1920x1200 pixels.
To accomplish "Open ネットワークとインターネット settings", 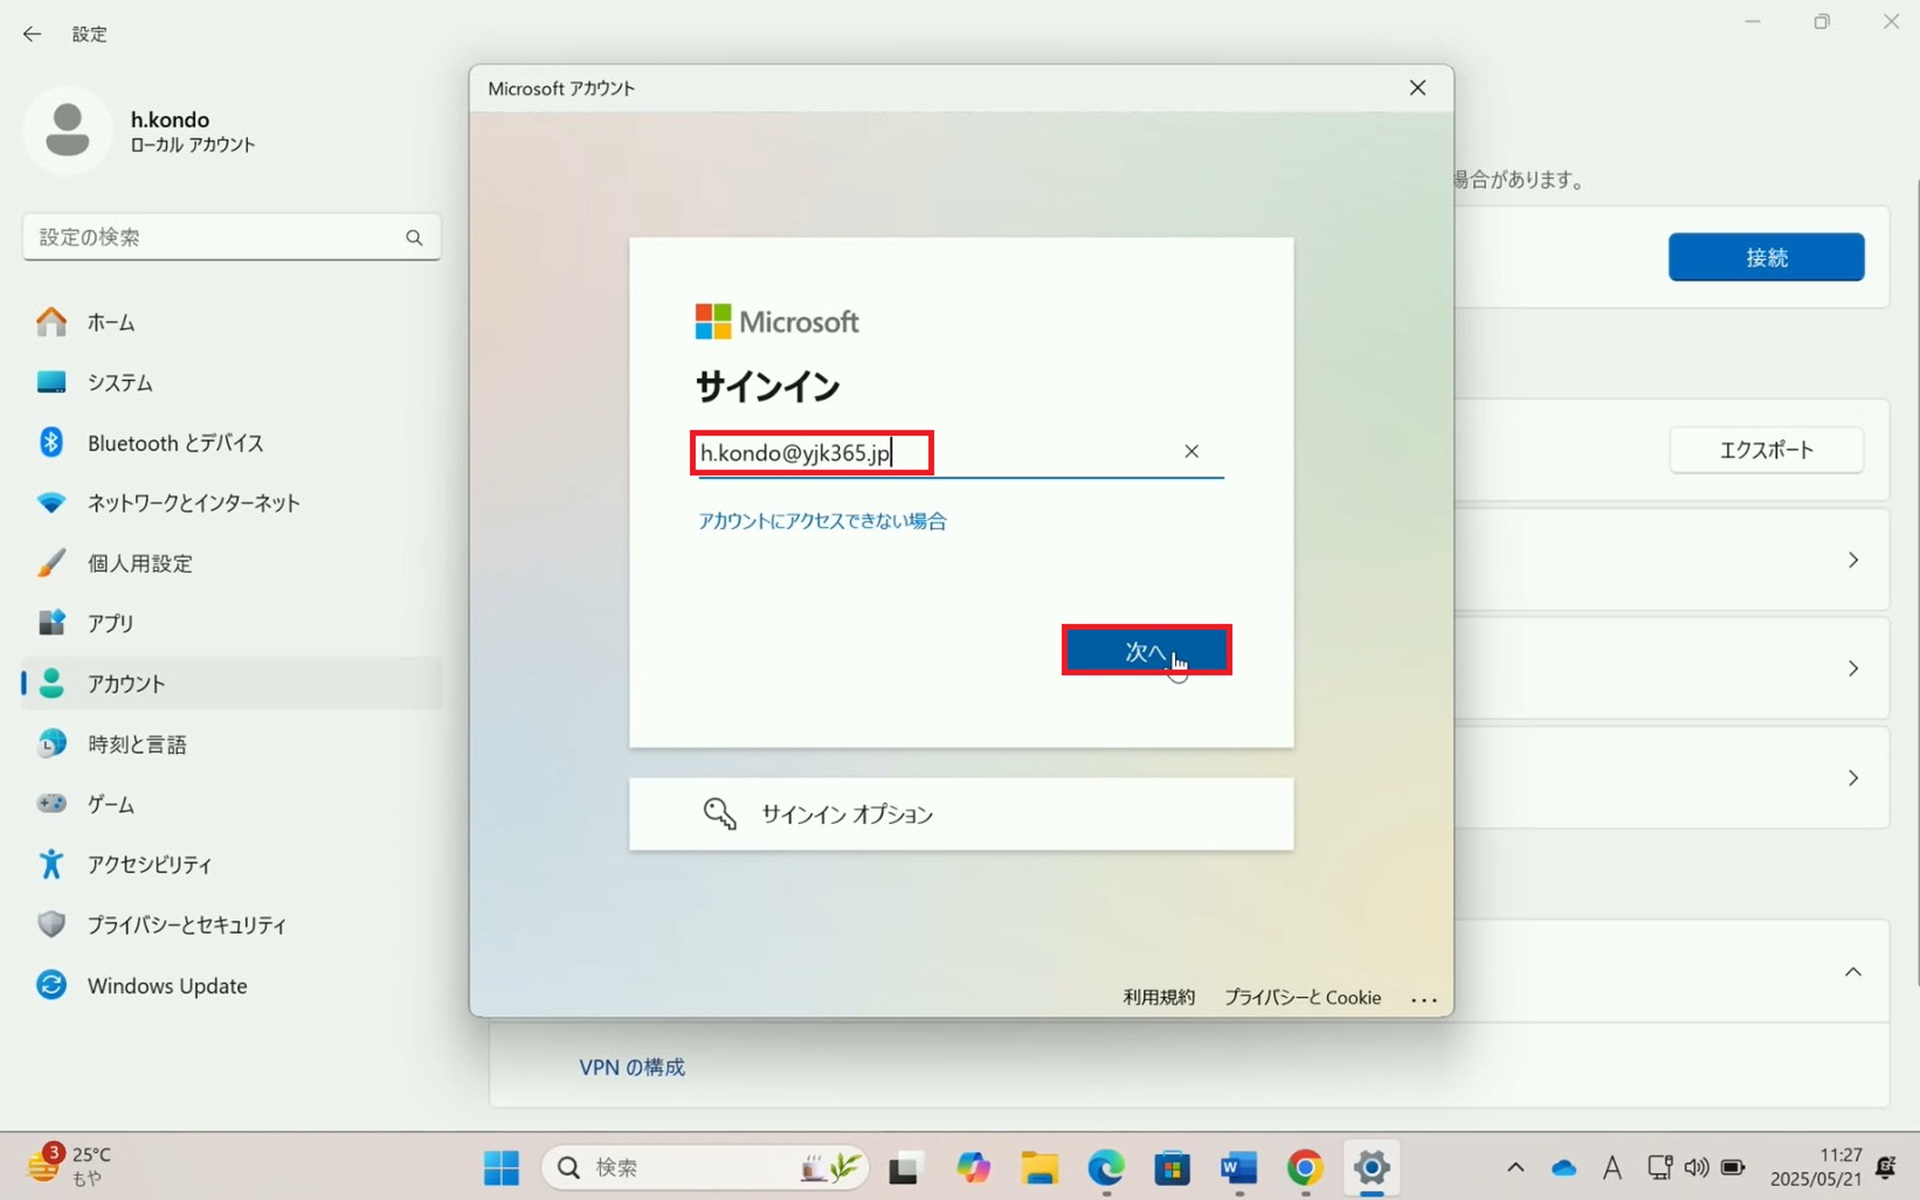I will pyautogui.click(x=231, y=503).
